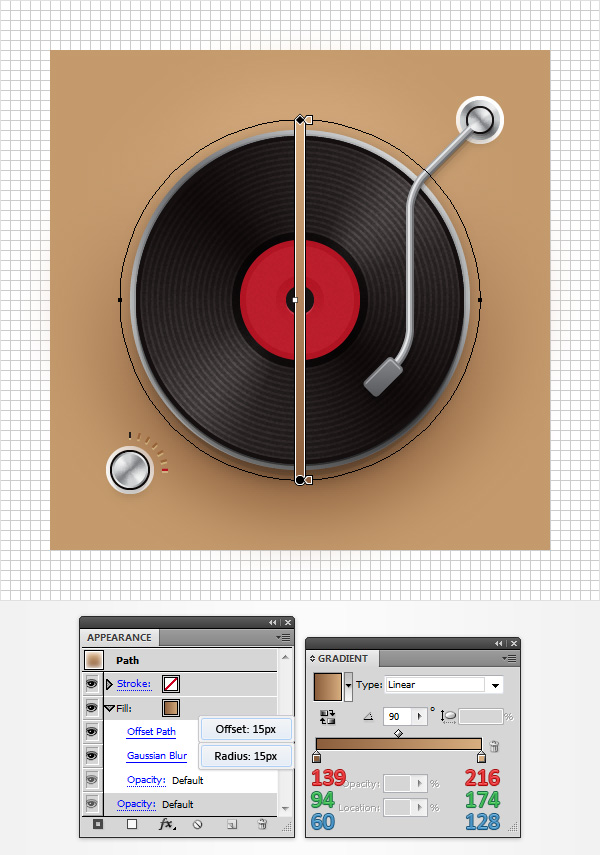This screenshot has width=600, height=855.
Task: Click the Stroke color swatch showing none
Action: click(171, 684)
